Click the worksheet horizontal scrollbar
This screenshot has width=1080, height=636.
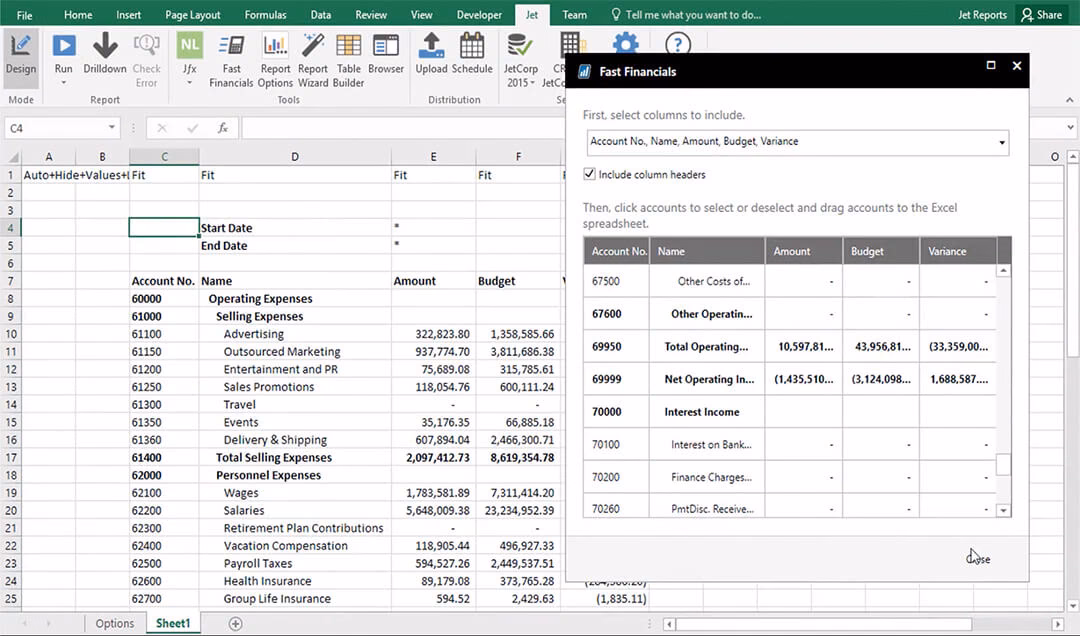click(x=824, y=624)
